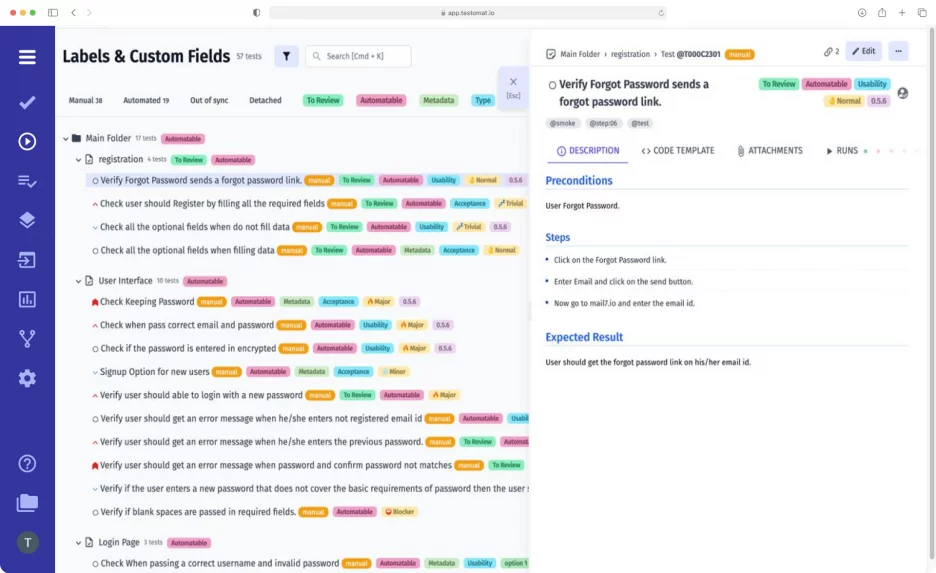936x573 pixels.
Task: Click the filter funnel button
Action: tap(286, 56)
